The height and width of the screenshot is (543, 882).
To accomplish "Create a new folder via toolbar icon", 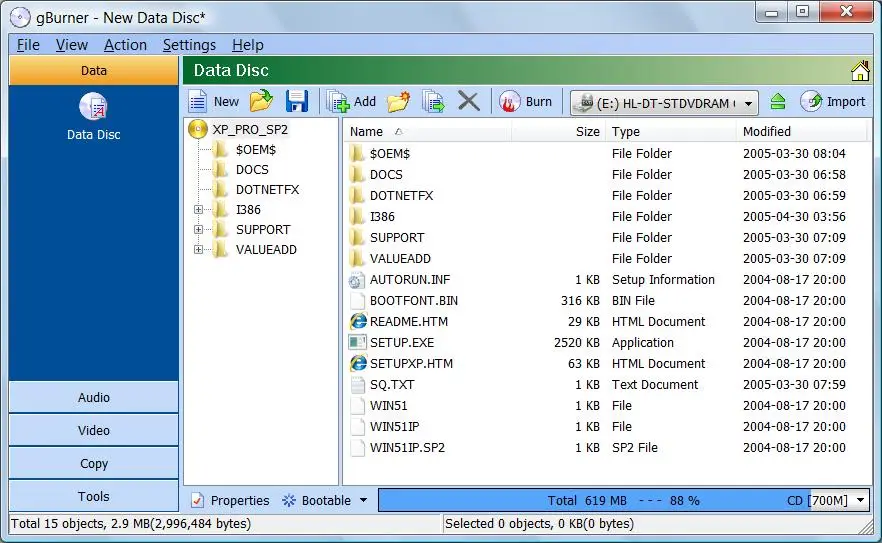I will tap(398, 102).
